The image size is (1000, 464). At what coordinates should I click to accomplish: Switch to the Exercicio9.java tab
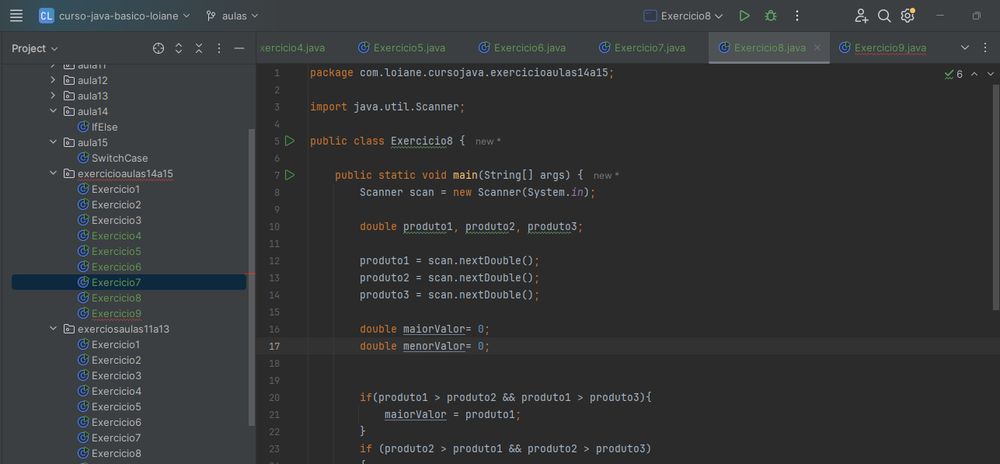click(882, 48)
